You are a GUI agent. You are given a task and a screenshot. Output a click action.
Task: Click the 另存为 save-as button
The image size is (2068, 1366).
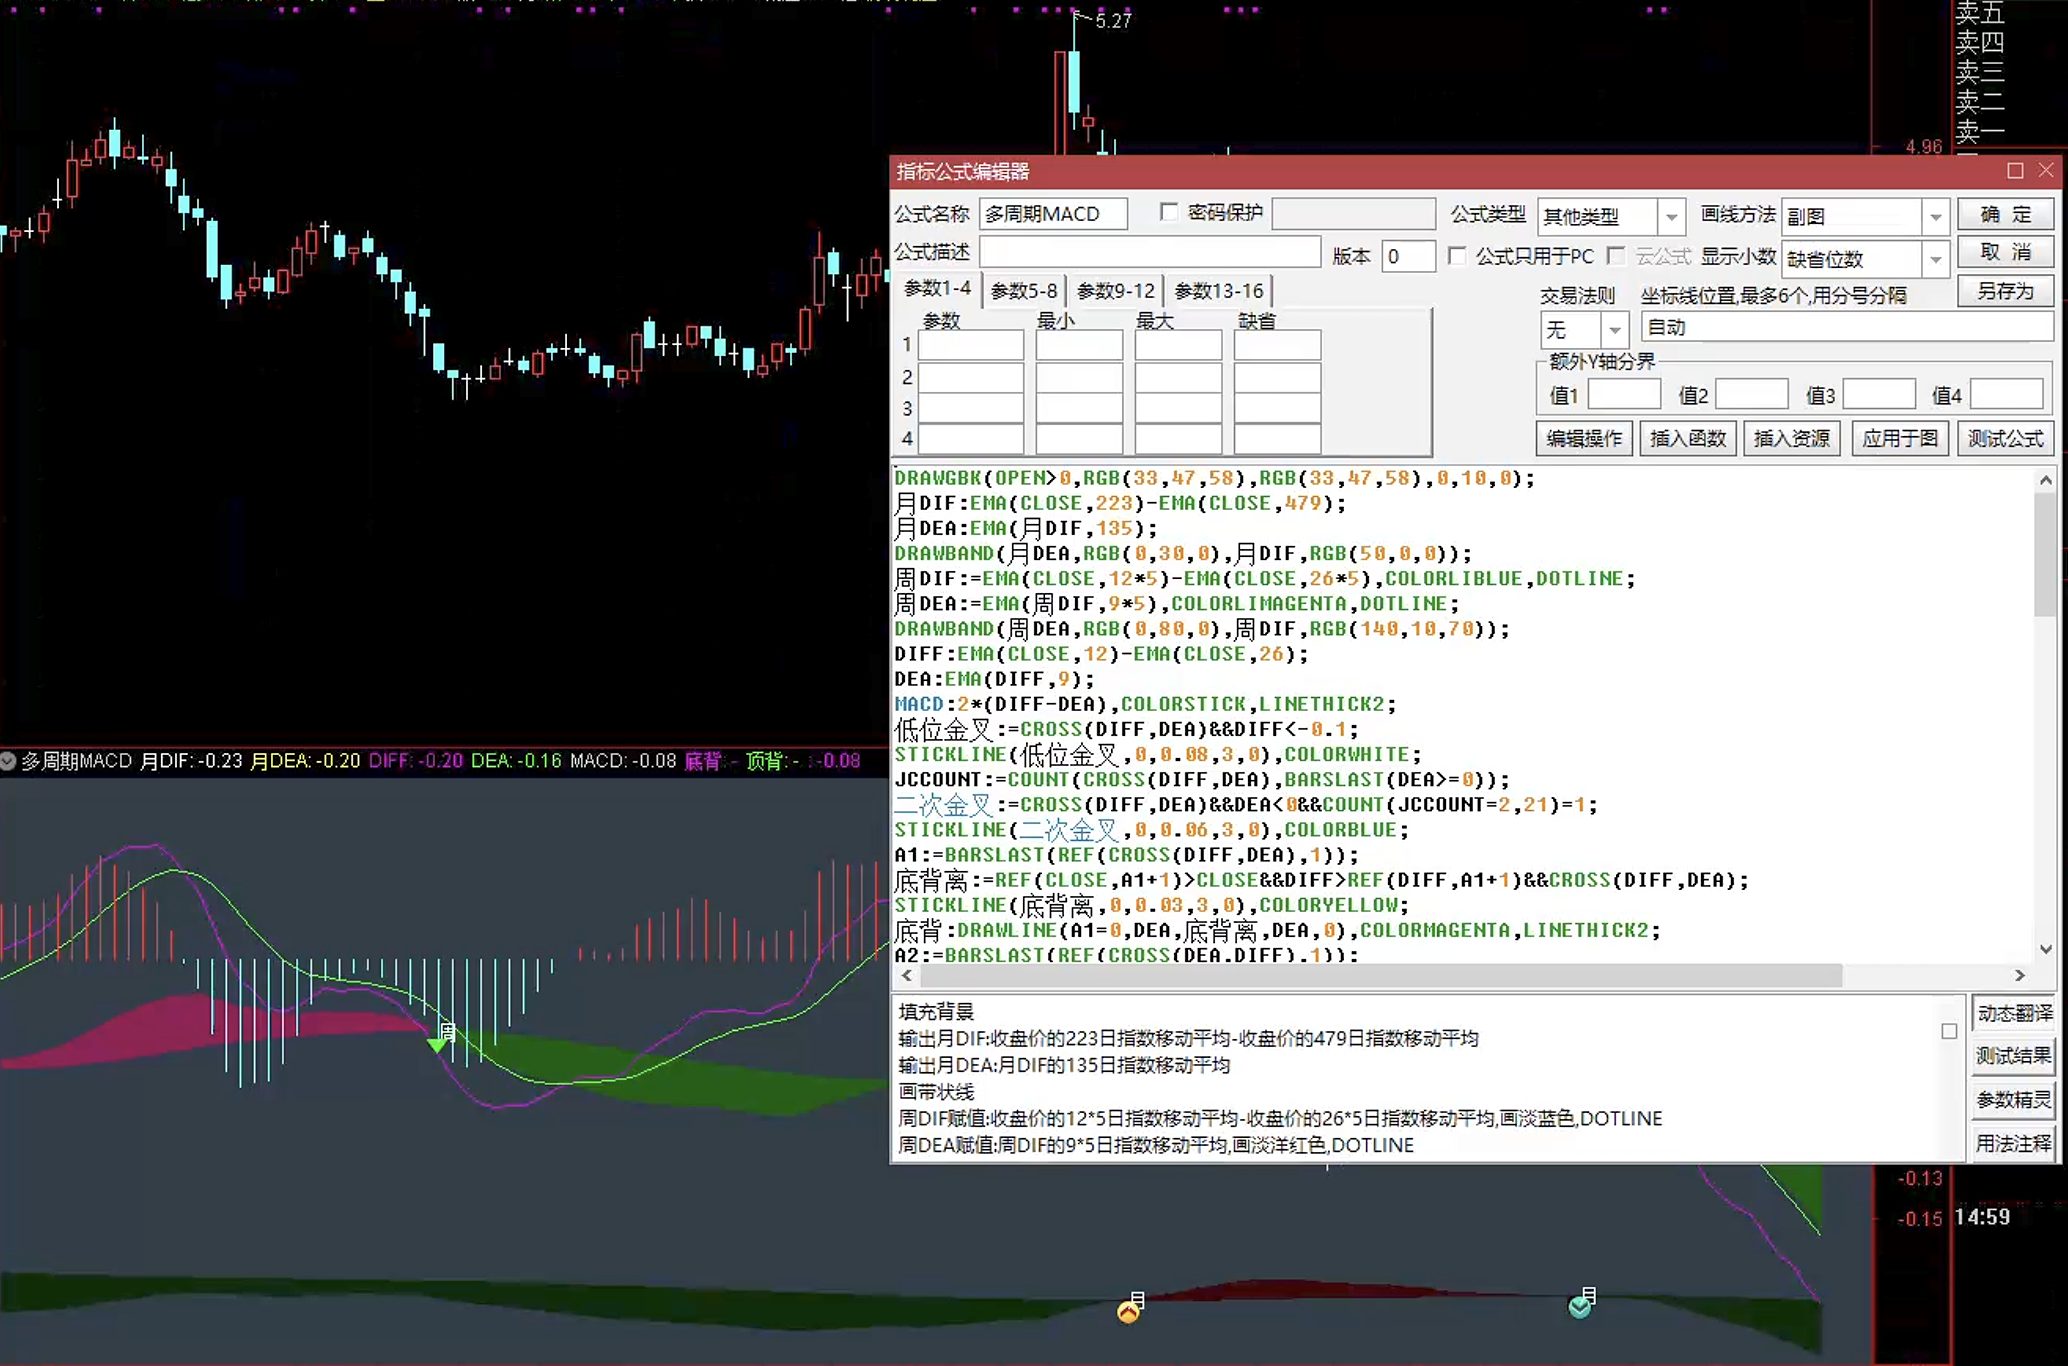click(2005, 291)
